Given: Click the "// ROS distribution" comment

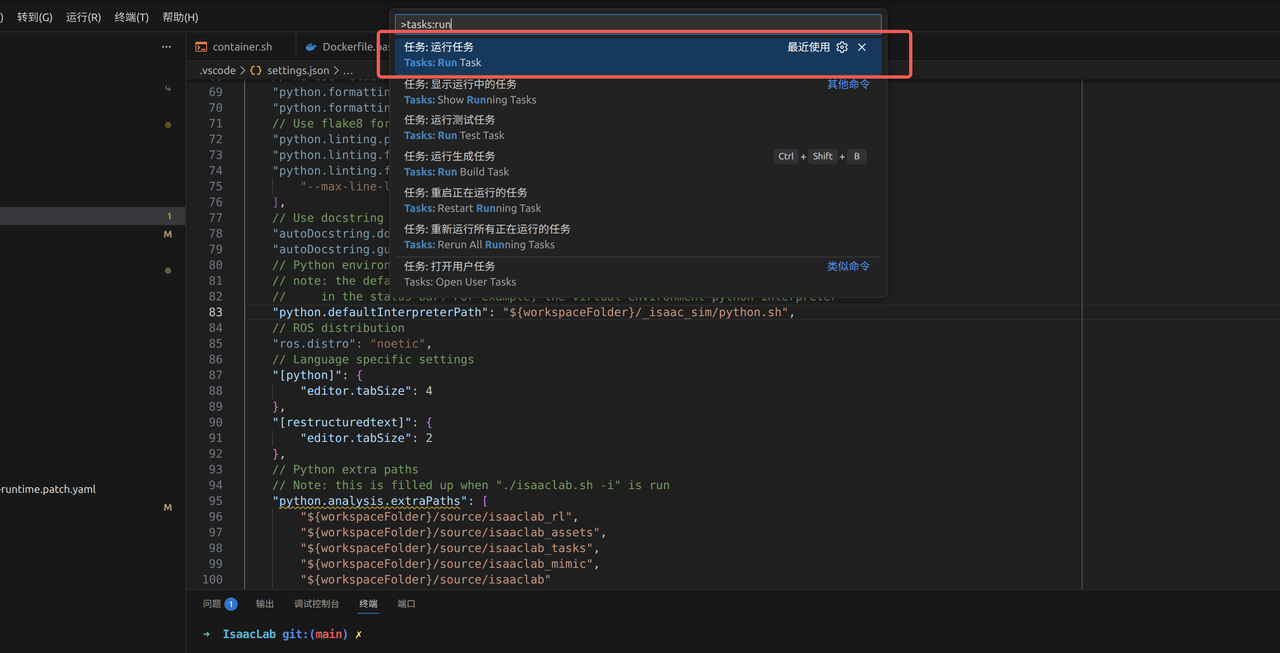Looking at the screenshot, I should tap(339, 328).
